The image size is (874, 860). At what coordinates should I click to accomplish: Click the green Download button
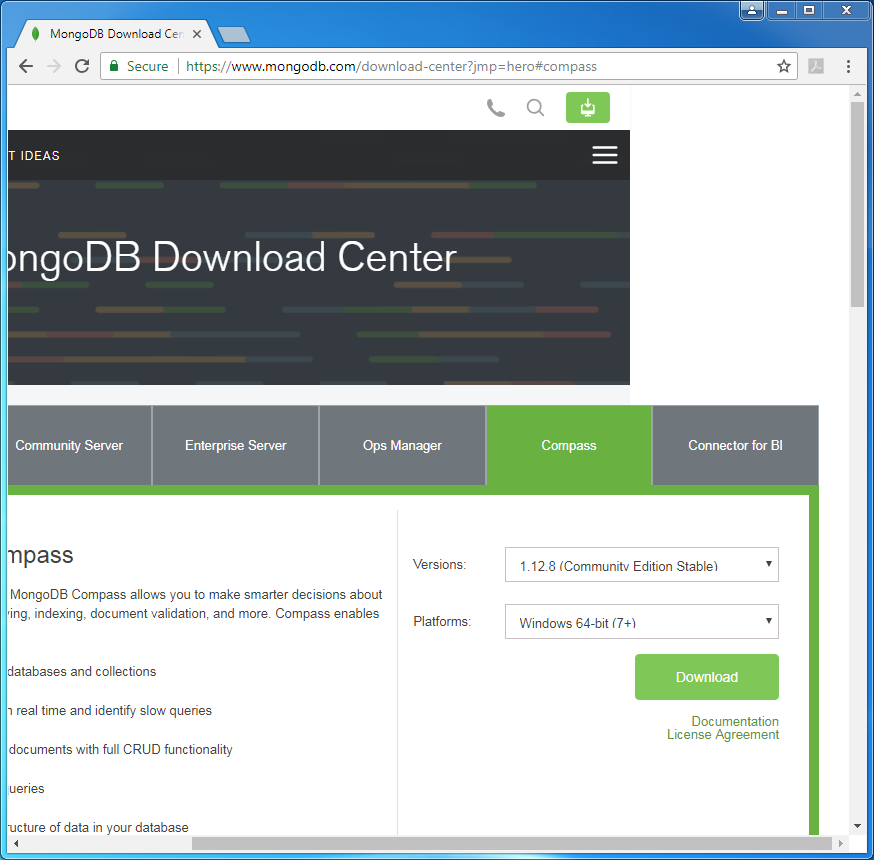(707, 677)
